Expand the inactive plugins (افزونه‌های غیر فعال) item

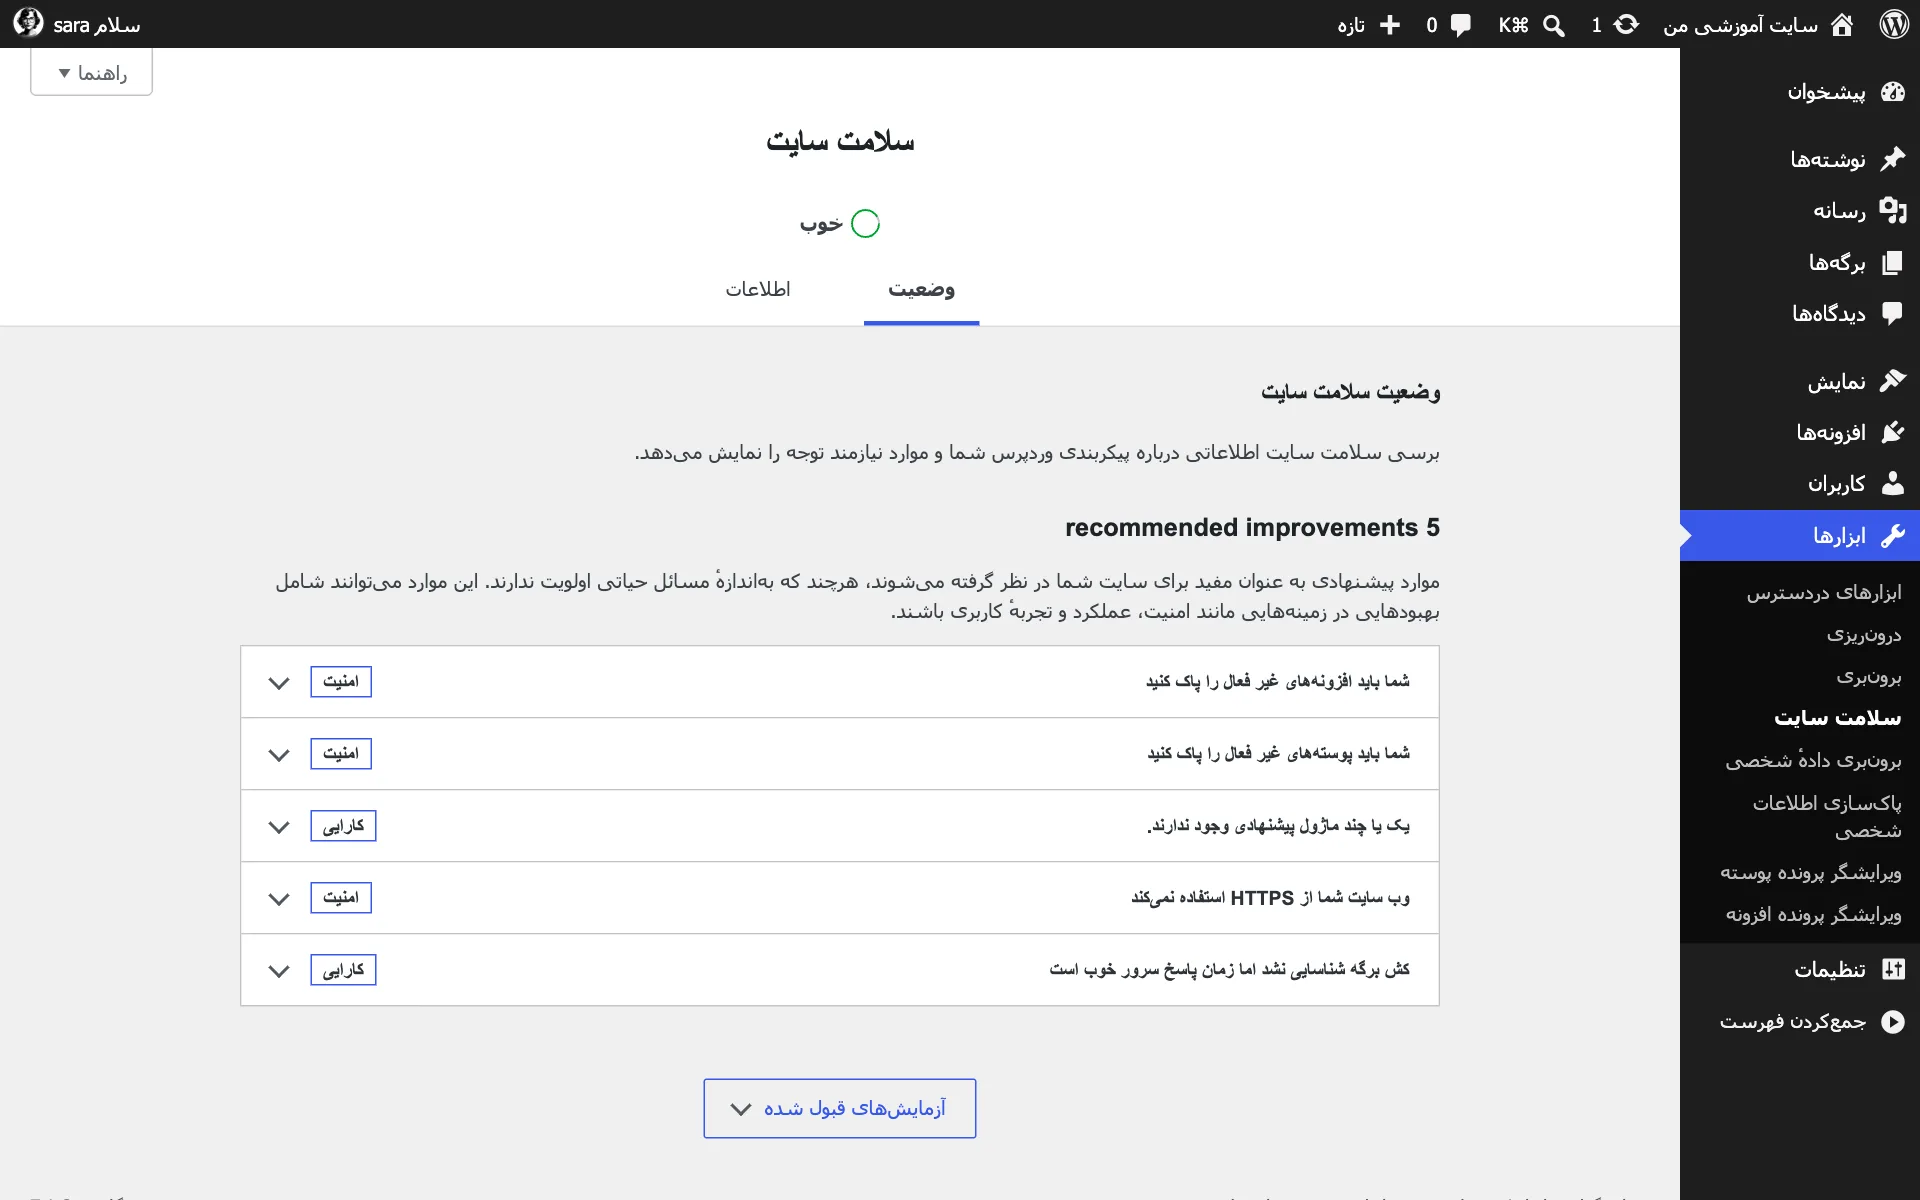pos(840,682)
